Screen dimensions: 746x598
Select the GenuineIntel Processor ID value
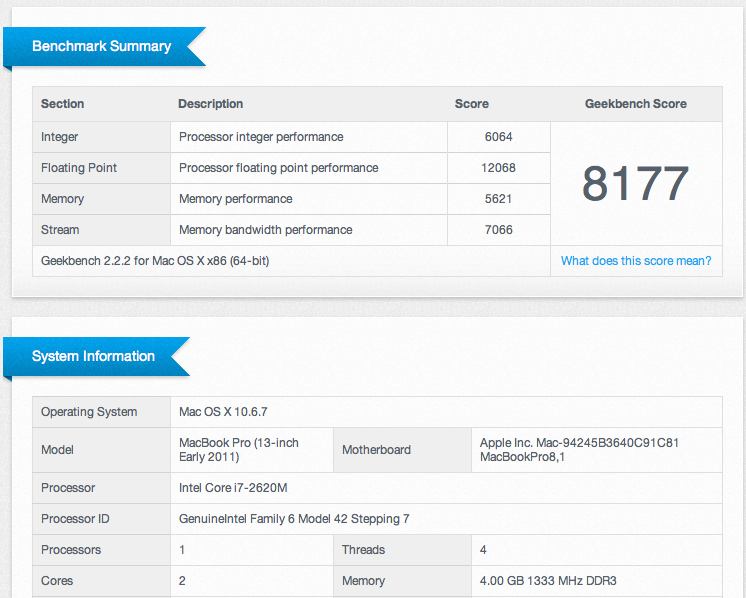click(293, 519)
